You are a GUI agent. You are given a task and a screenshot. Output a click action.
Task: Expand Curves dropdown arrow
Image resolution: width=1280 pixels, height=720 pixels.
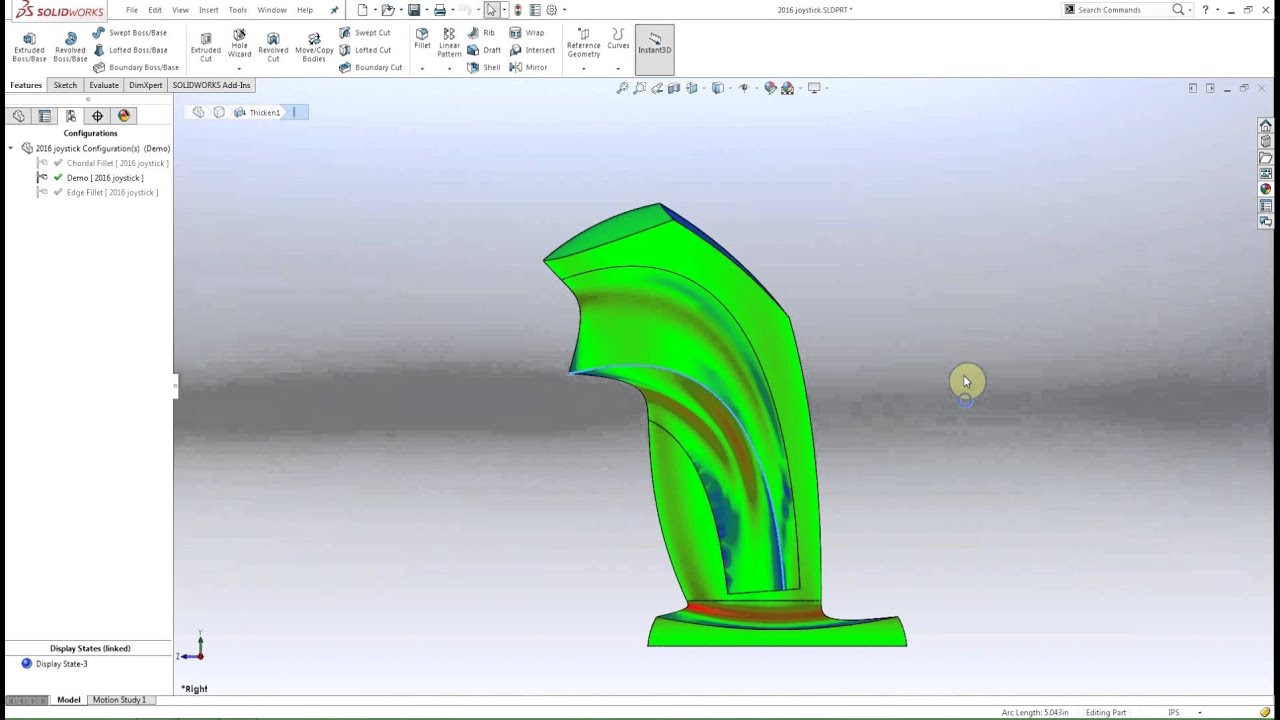(x=618, y=68)
